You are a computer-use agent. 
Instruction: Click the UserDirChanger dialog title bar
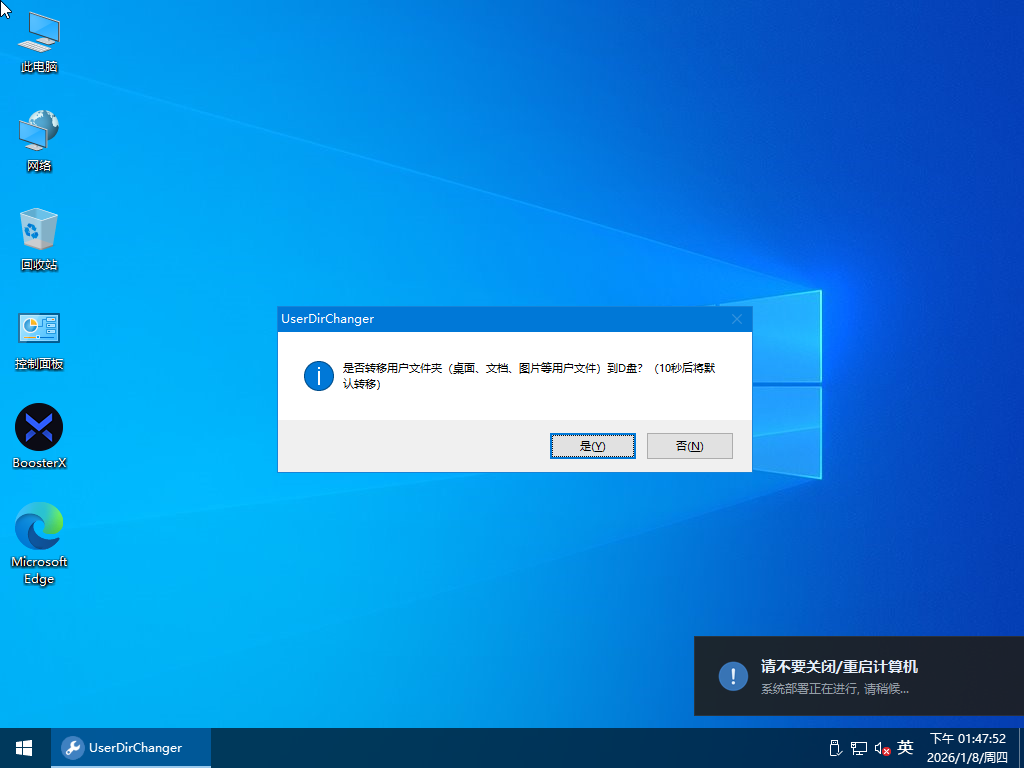500,319
